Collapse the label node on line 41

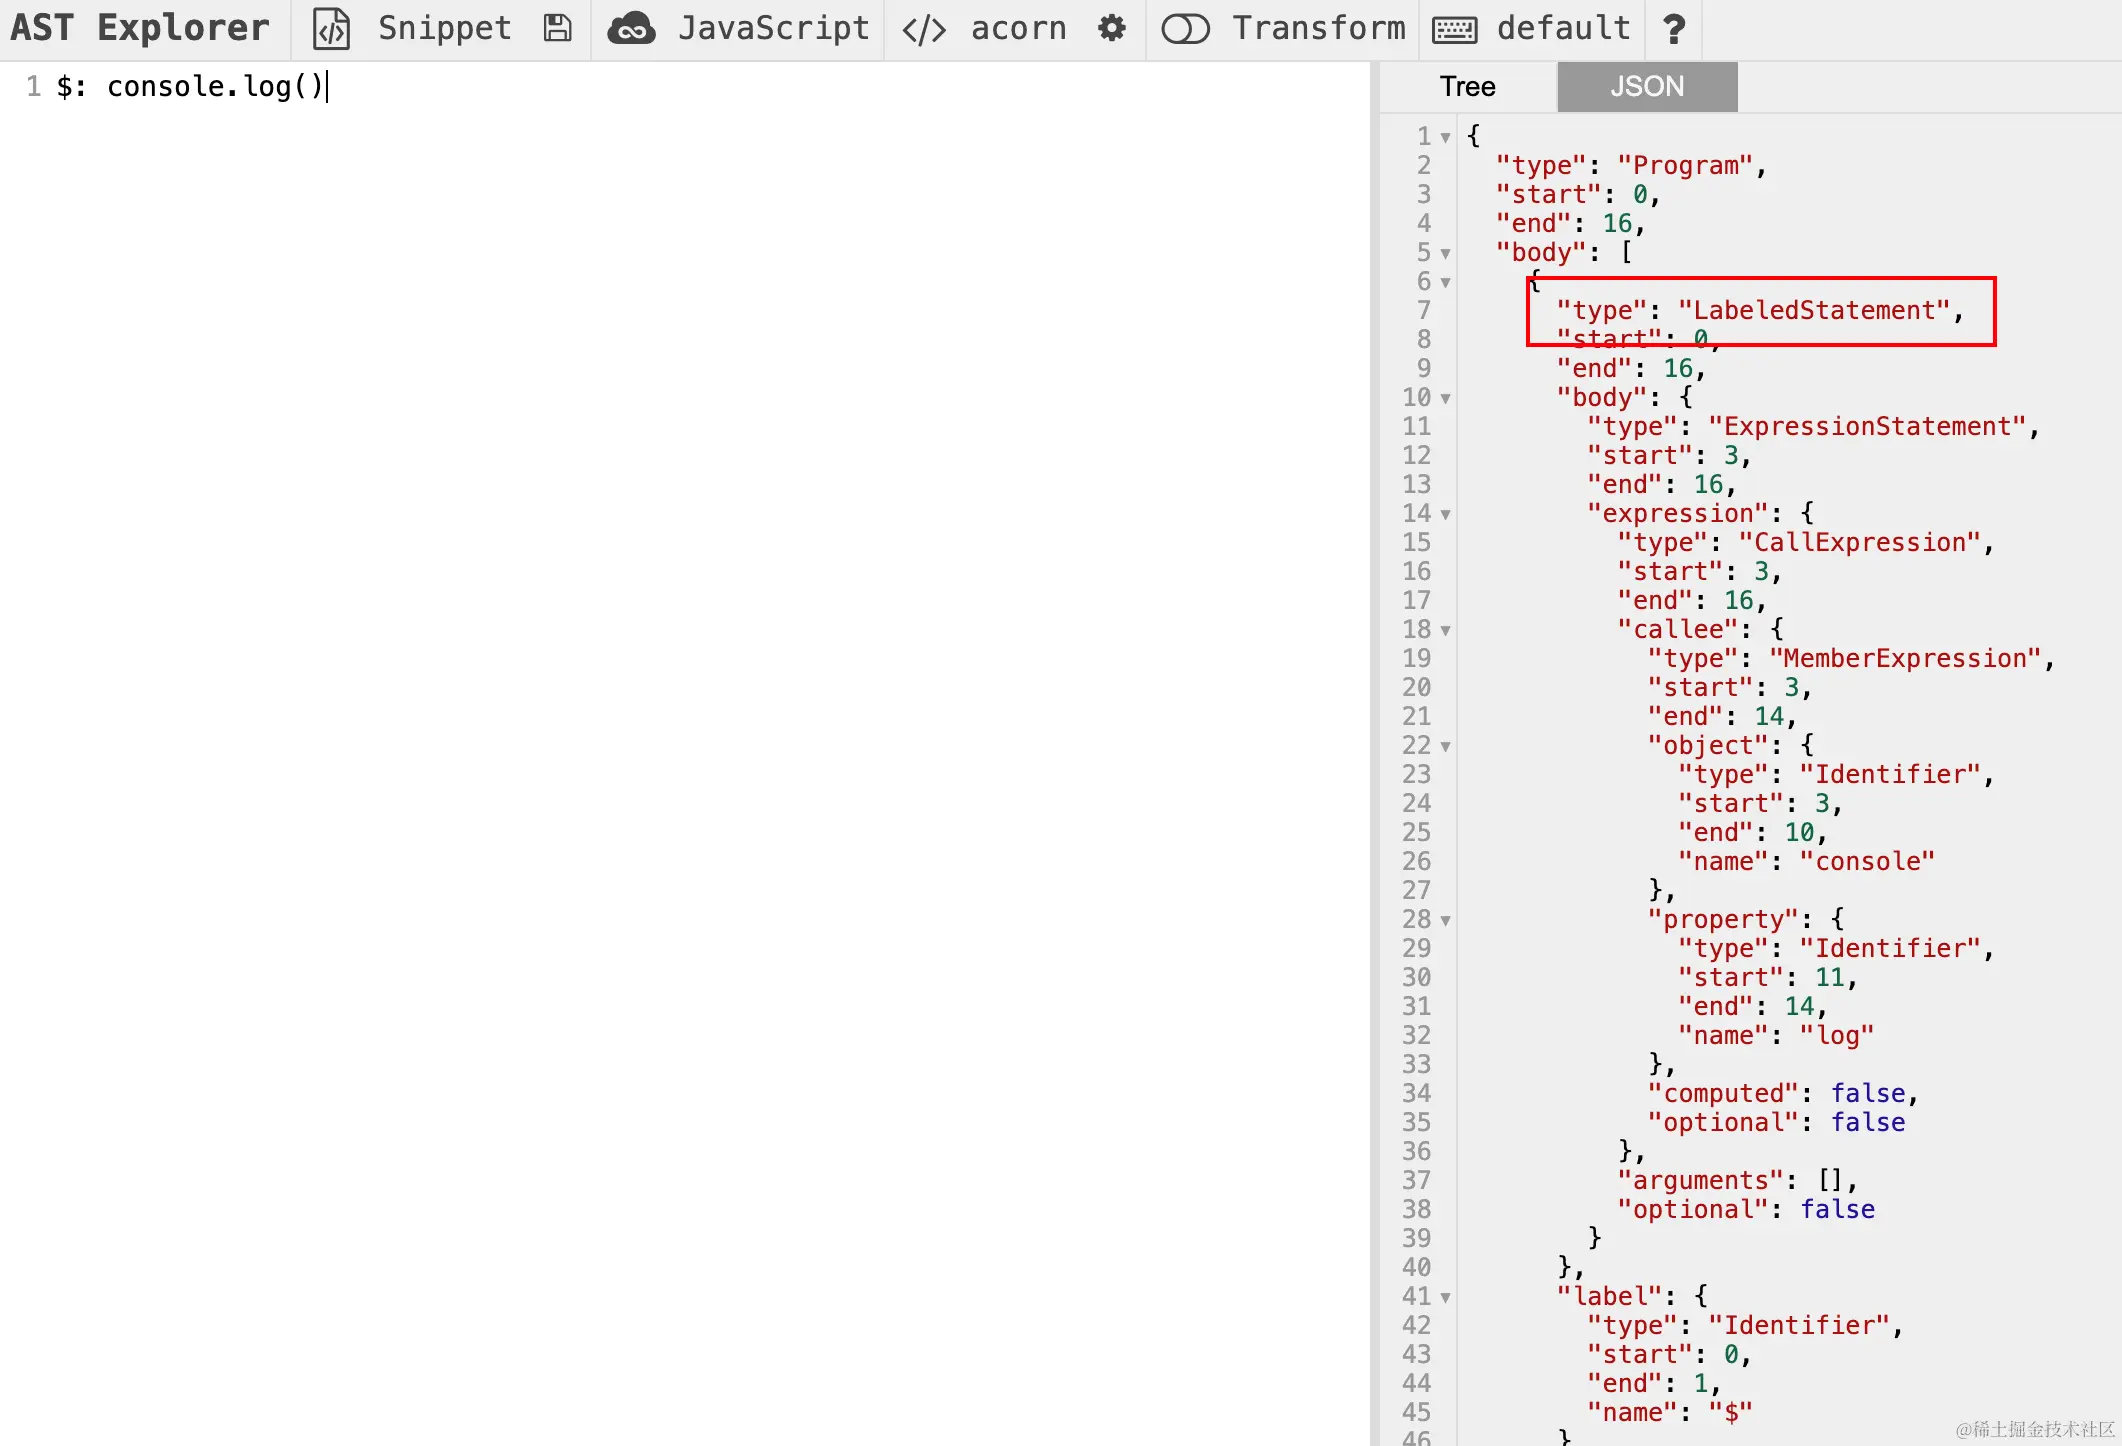coord(1445,1297)
